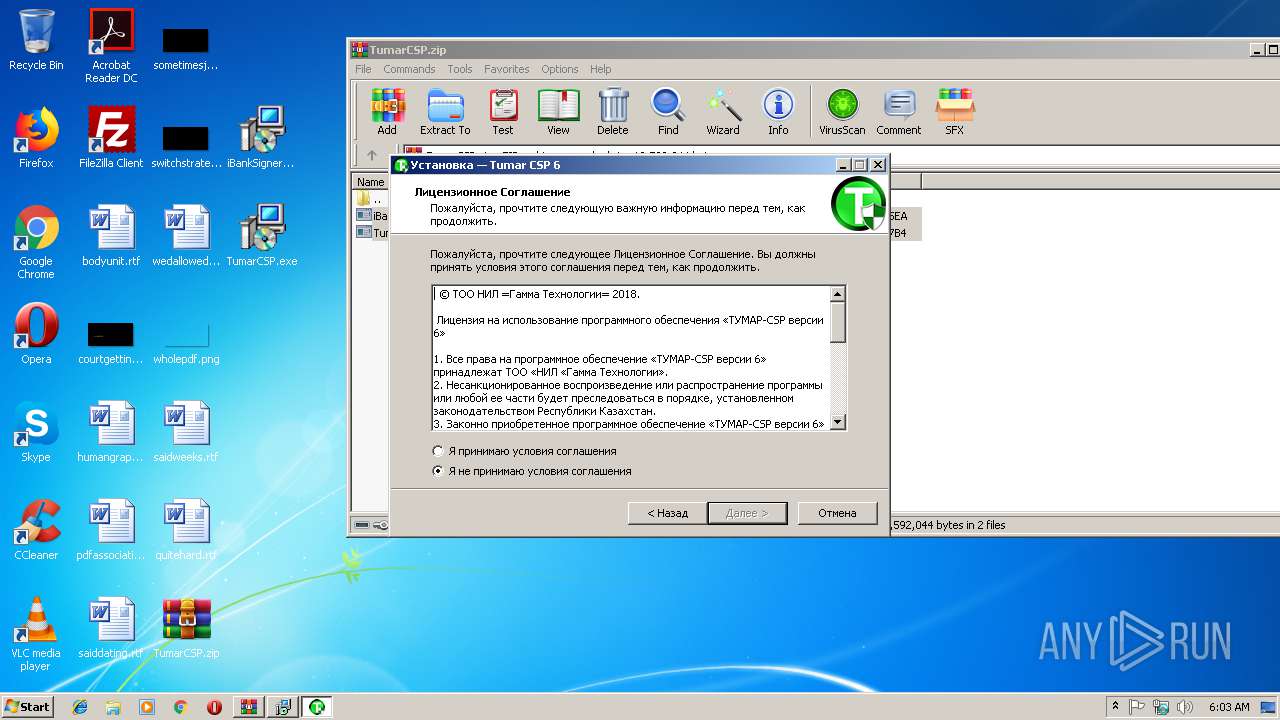Select the Firefox desktop shortcut
Image resolution: width=1280 pixels, height=720 pixels.
tap(36, 138)
